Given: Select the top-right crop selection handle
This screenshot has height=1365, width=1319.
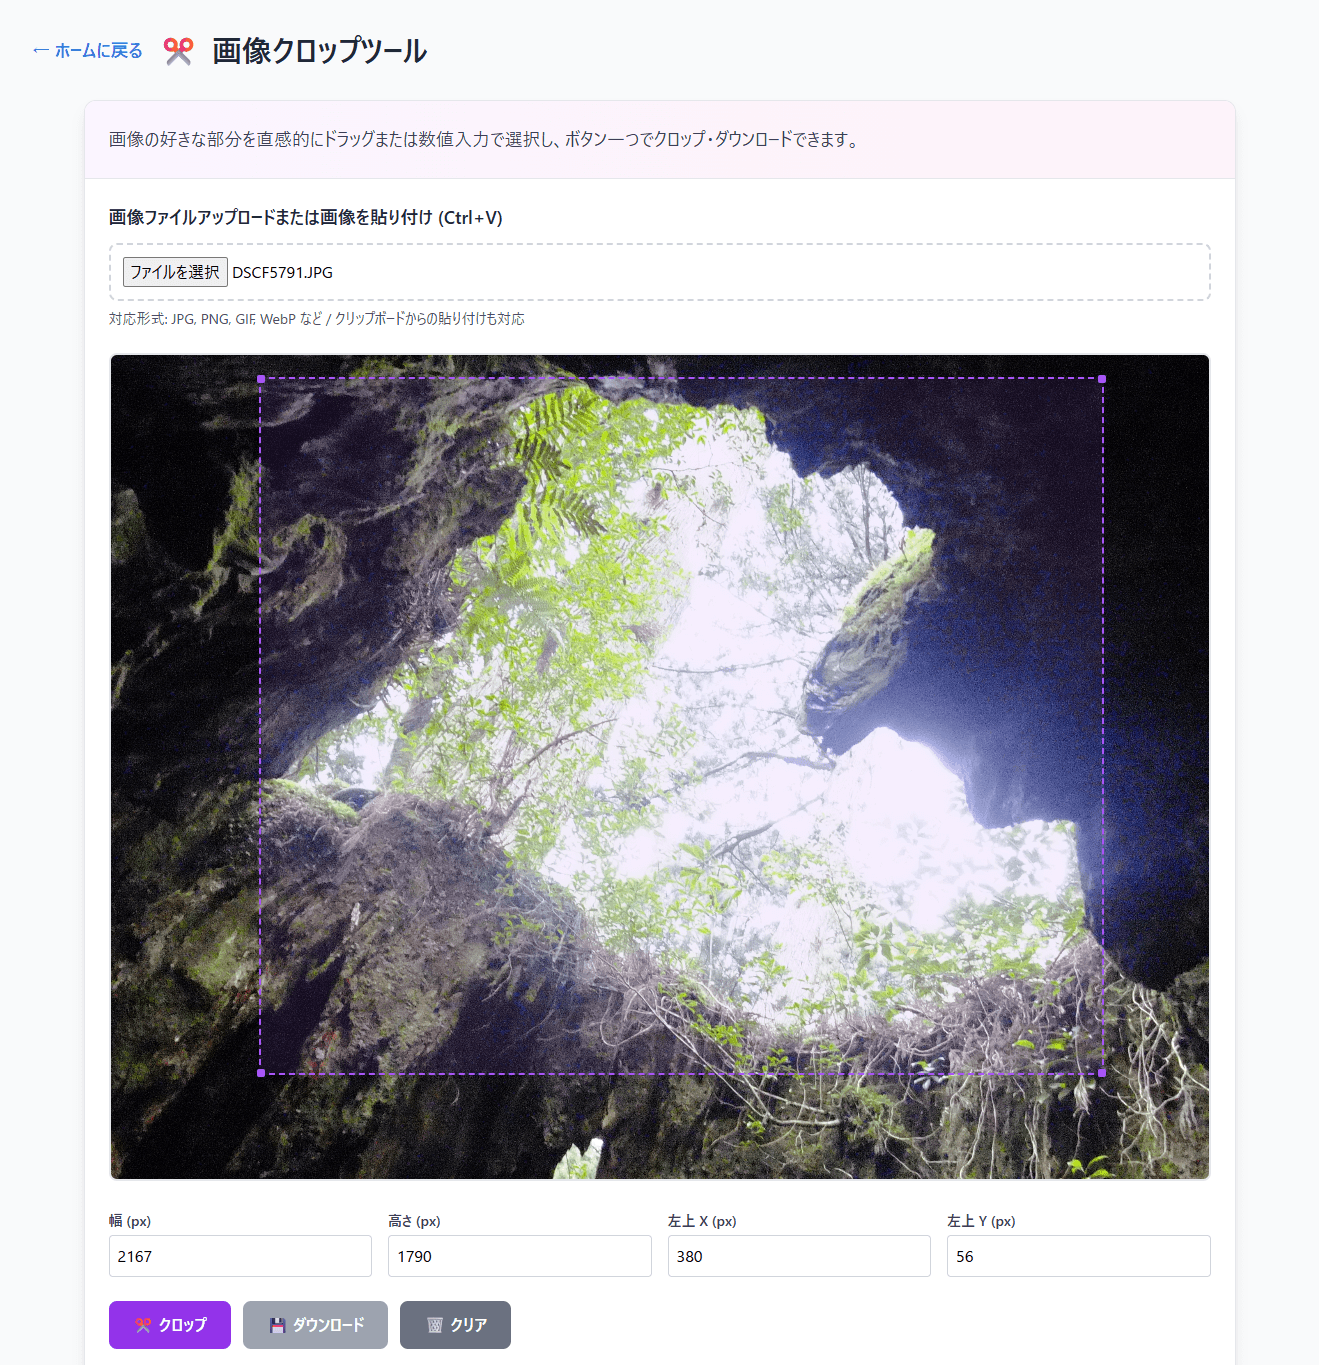Looking at the screenshot, I should tap(1102, 379).
